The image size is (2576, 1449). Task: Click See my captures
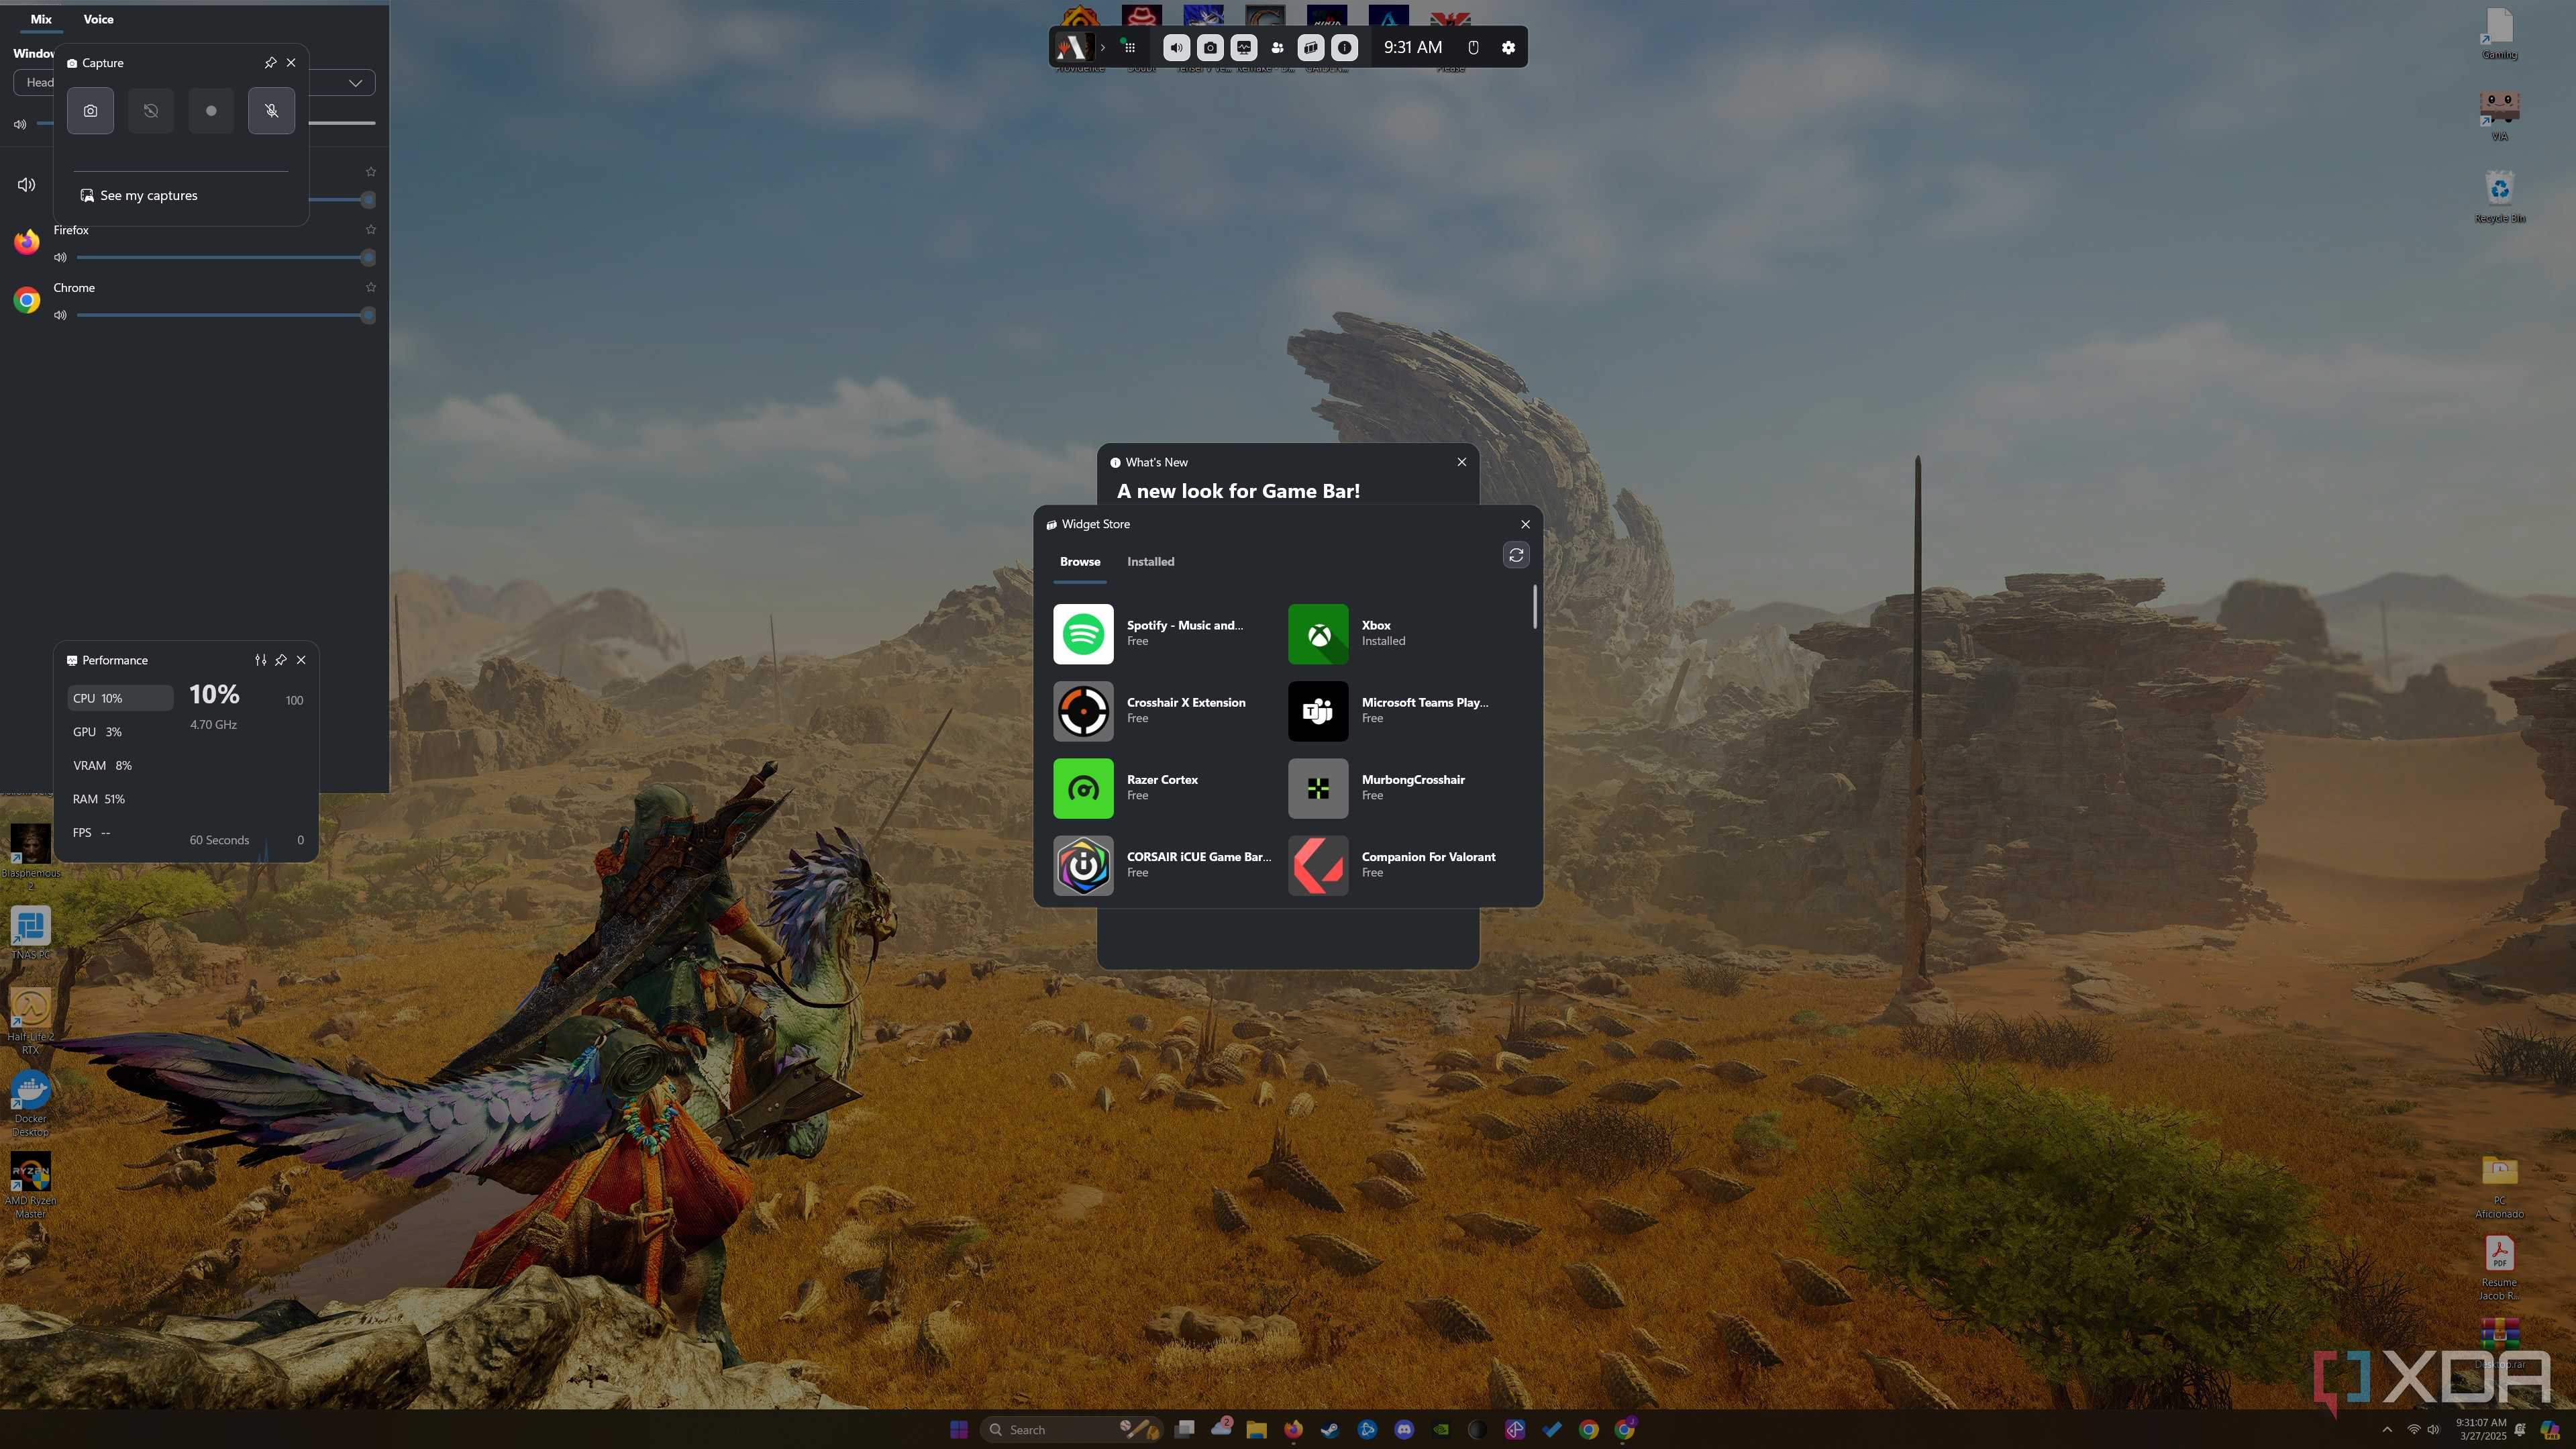[x=139, y=195]
